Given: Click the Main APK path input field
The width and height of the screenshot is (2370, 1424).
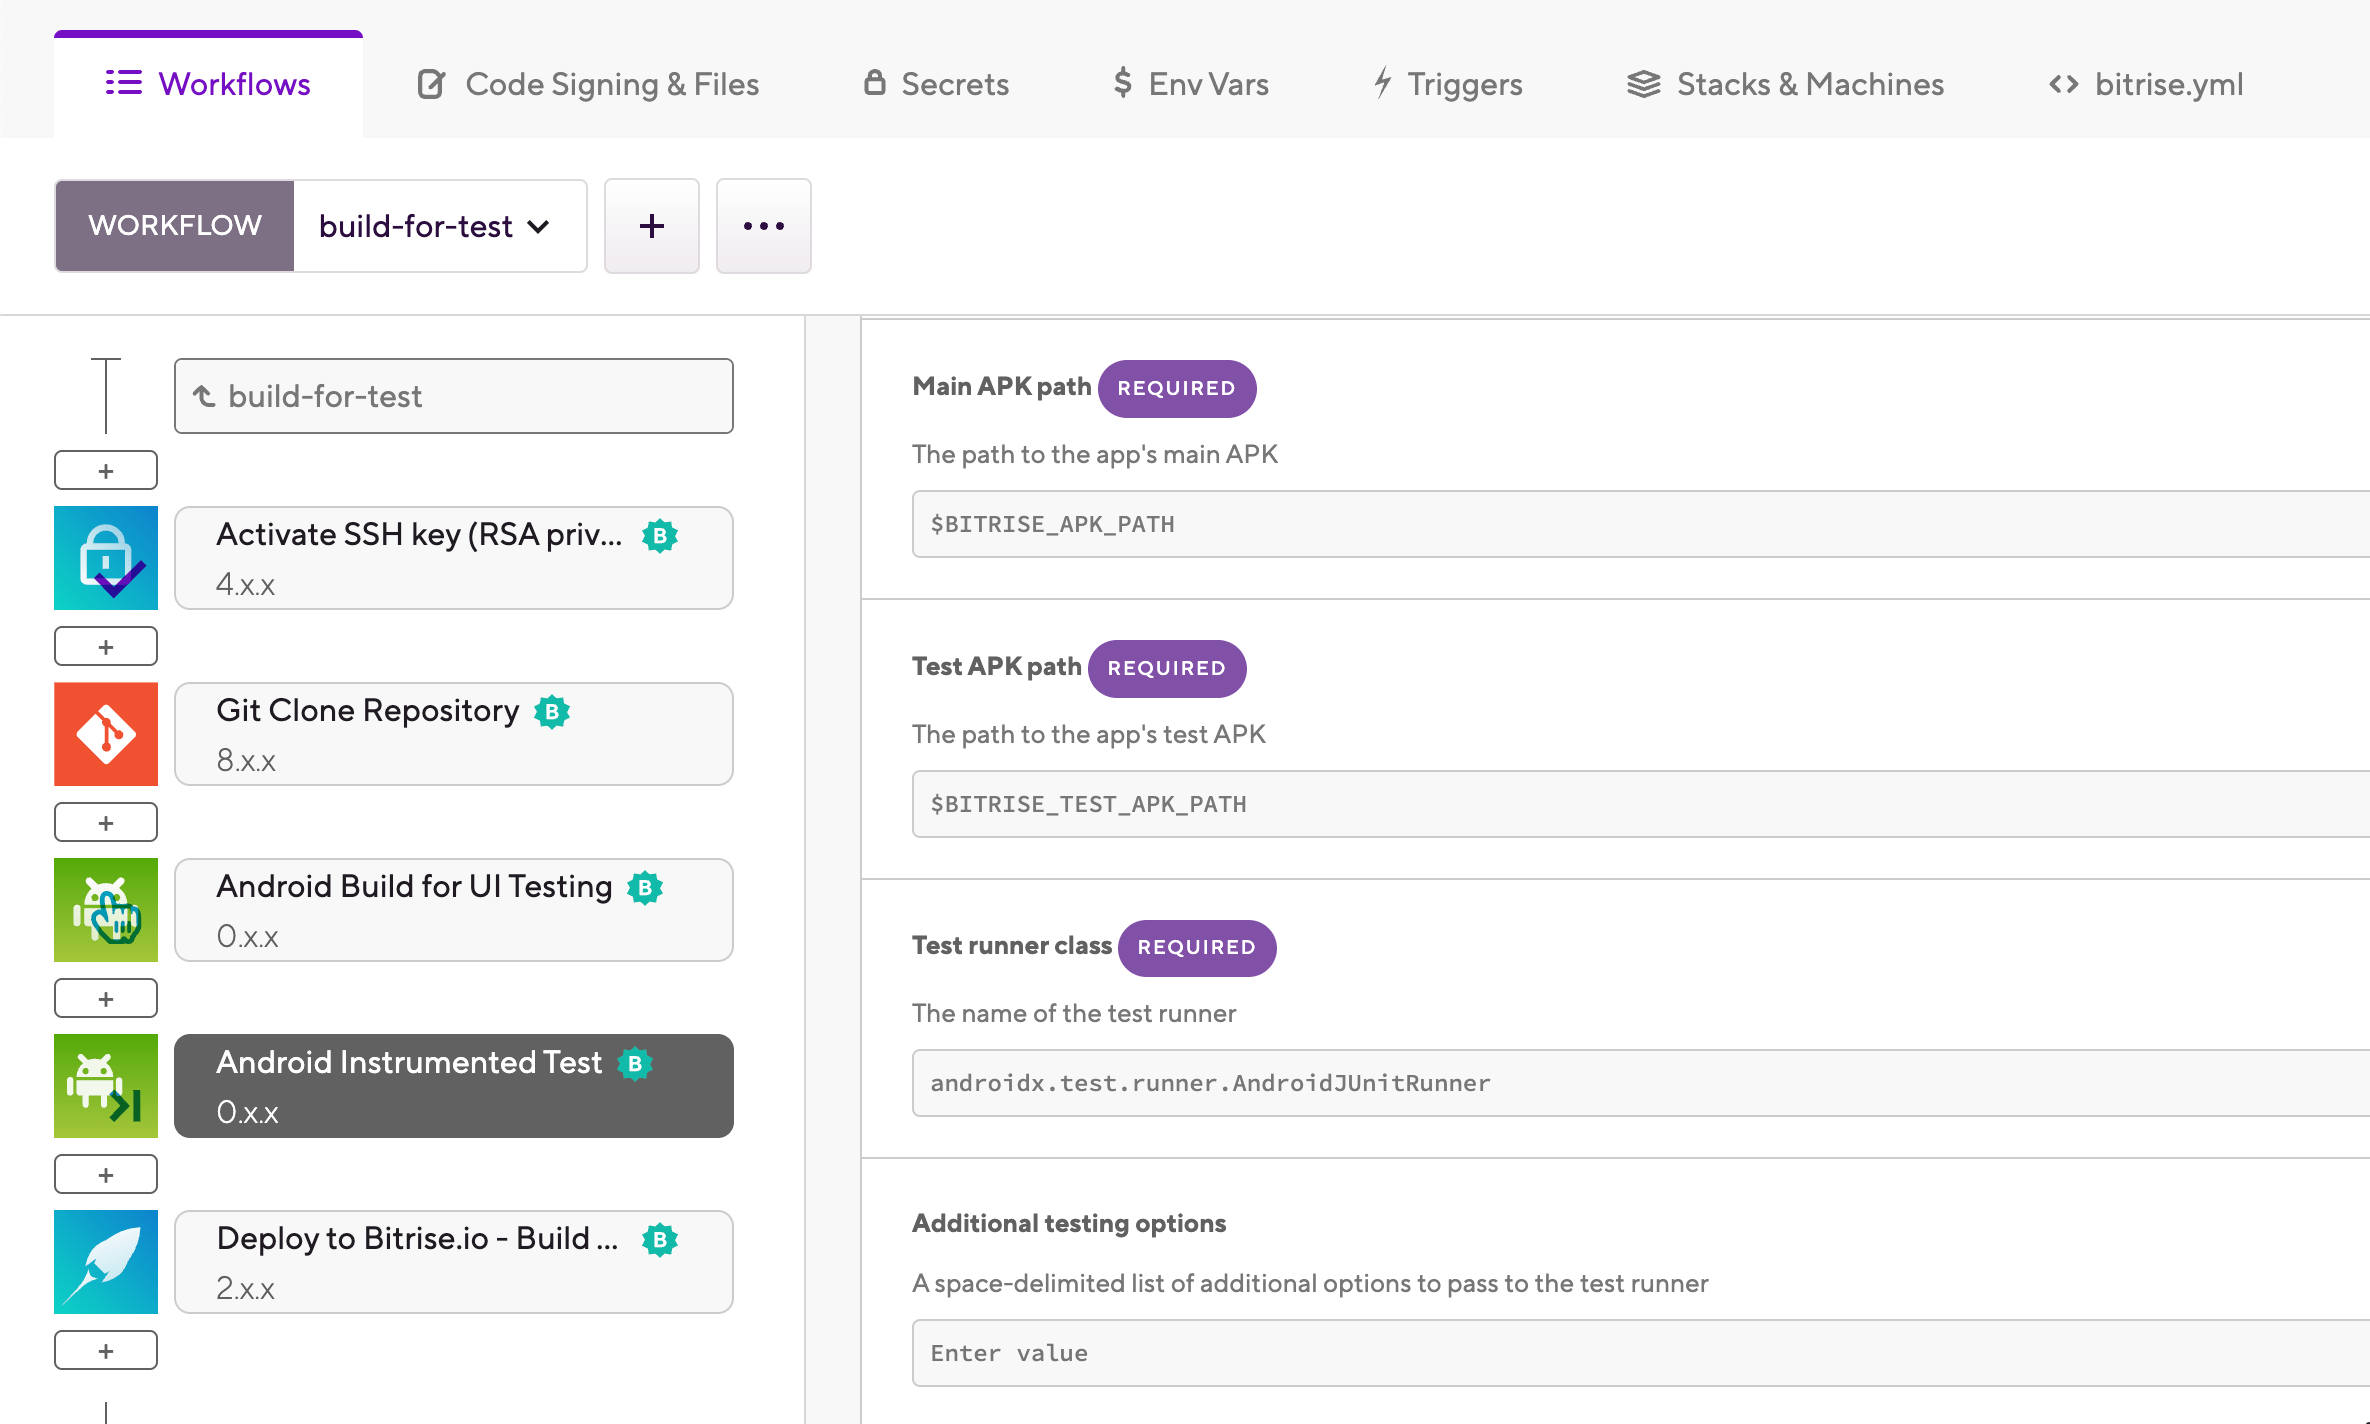Looking at the screenshot, I should pos(1640,524).
